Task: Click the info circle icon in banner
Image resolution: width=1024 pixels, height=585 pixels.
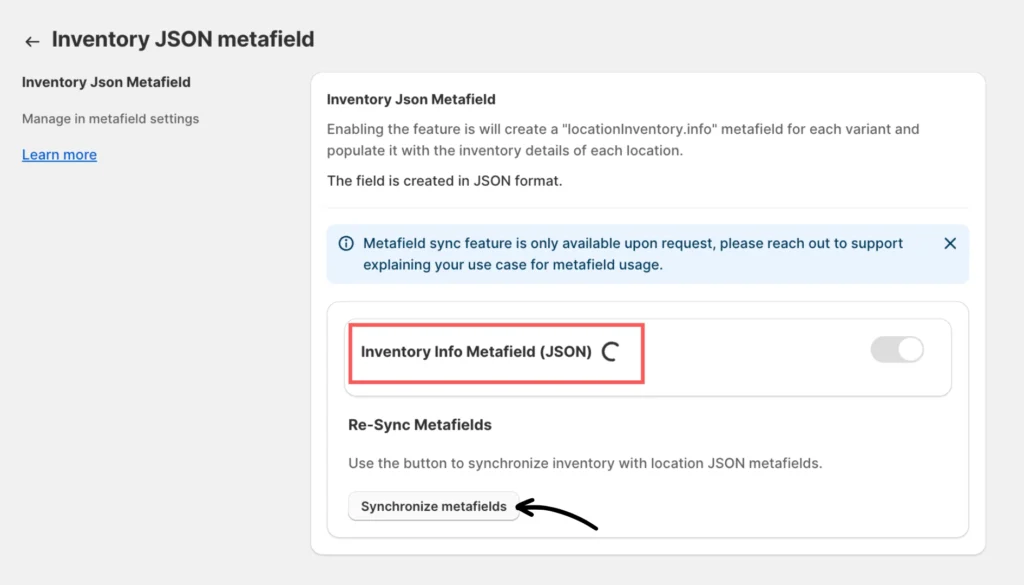Action: coord(346,243)
